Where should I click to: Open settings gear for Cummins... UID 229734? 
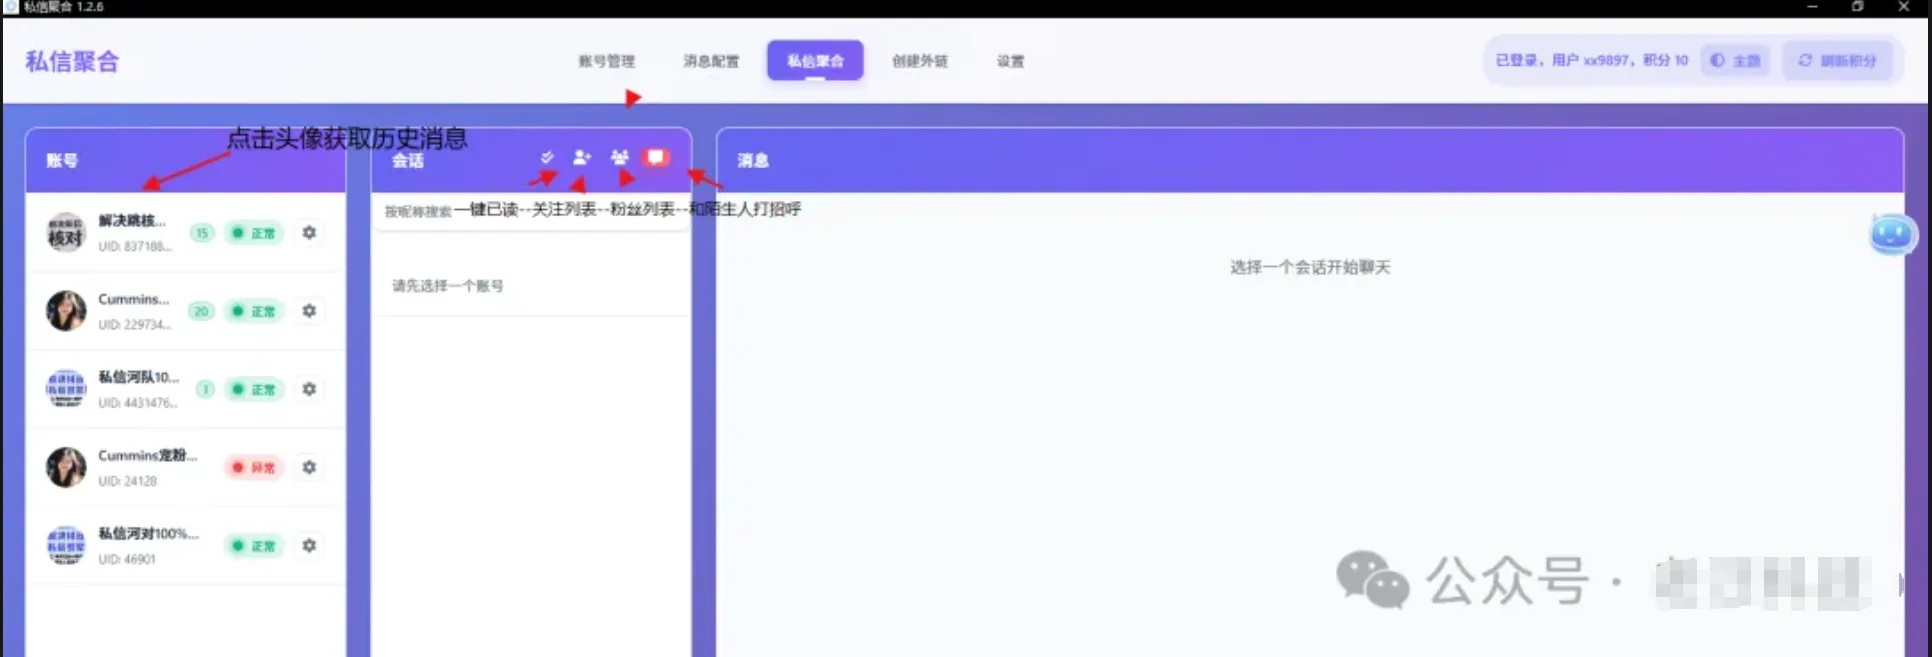tap(309, 311)
